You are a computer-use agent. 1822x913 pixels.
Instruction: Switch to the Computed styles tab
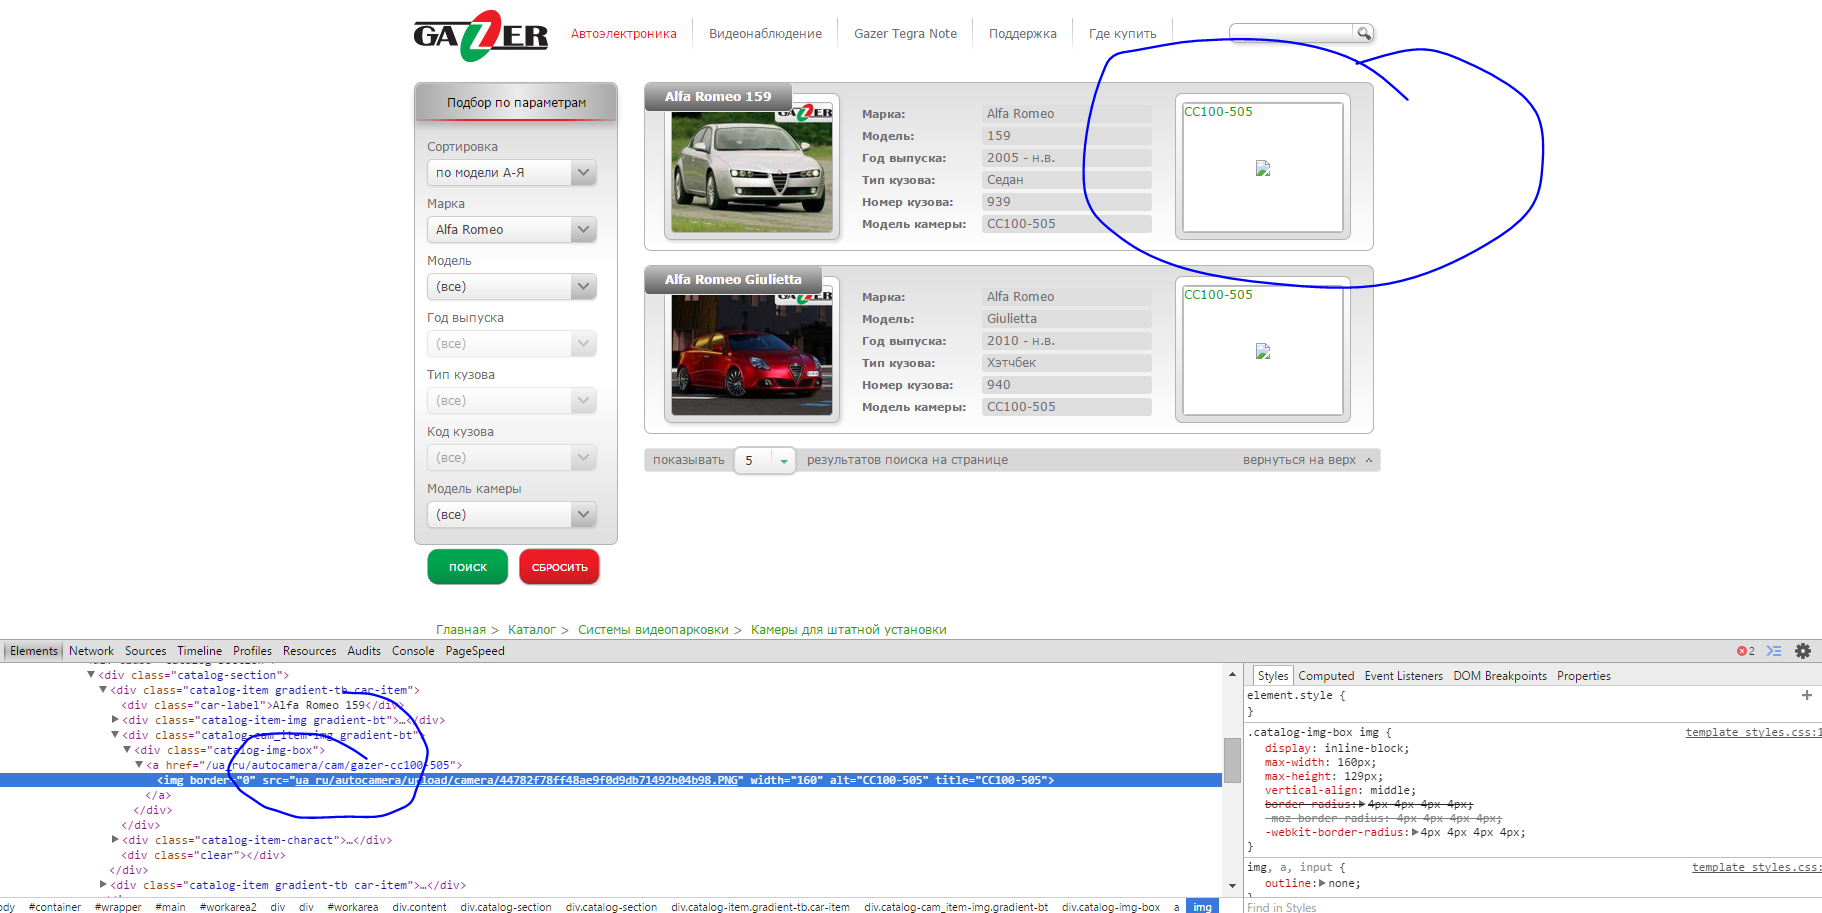pos(1326,676)
